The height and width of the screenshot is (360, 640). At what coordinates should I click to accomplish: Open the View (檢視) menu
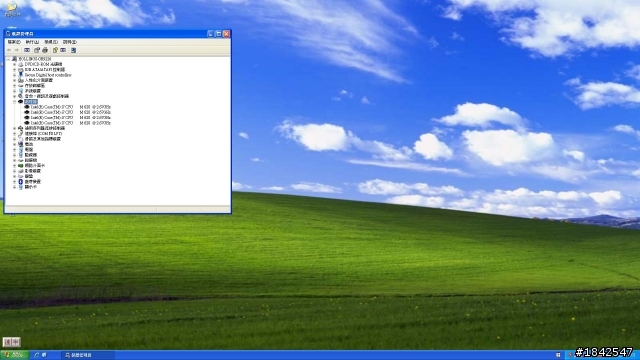(51, 42)
